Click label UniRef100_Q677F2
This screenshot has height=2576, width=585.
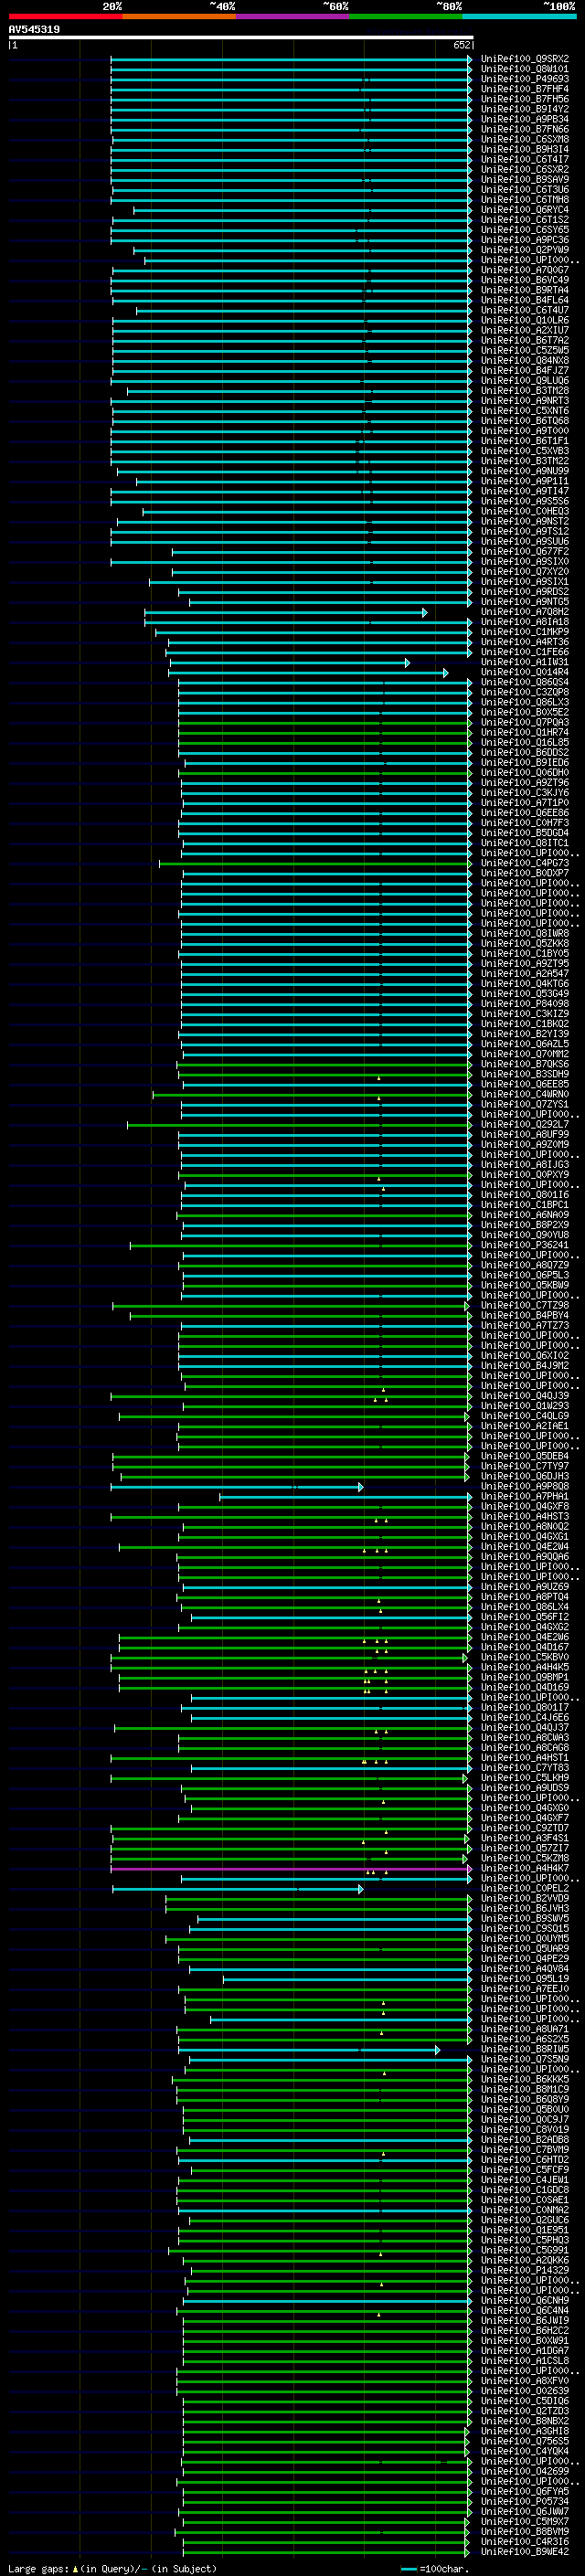coord(525,551)
